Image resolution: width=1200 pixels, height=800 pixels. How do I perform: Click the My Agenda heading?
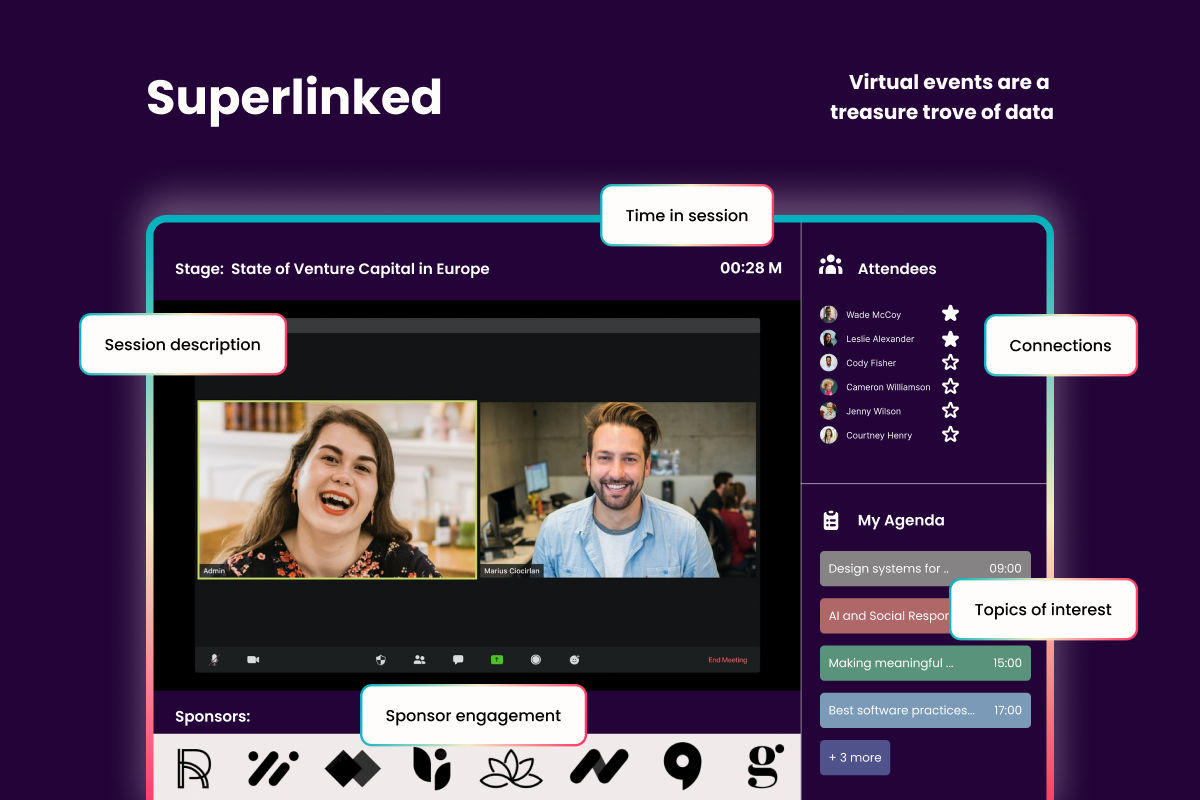(901, 520)
